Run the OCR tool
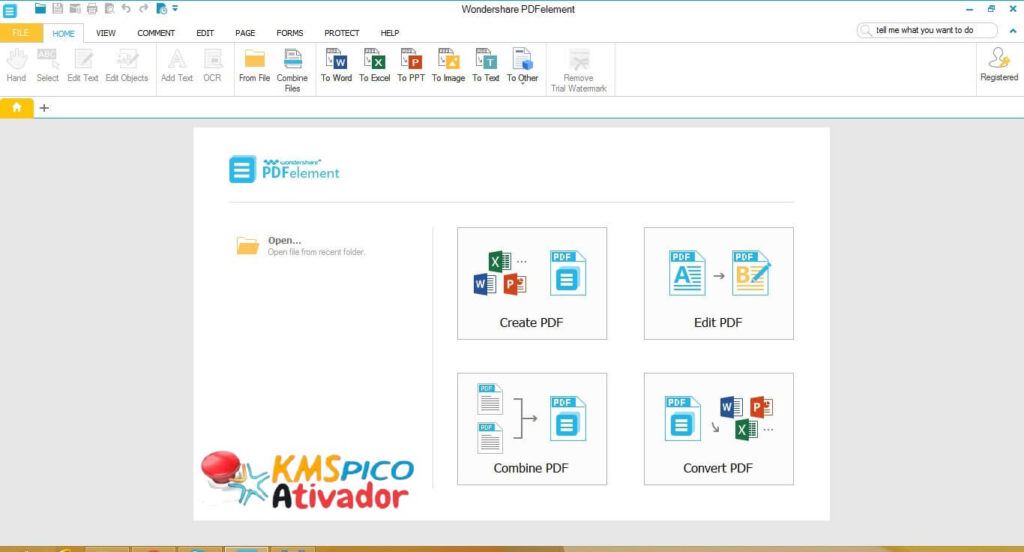 [212, 65]
